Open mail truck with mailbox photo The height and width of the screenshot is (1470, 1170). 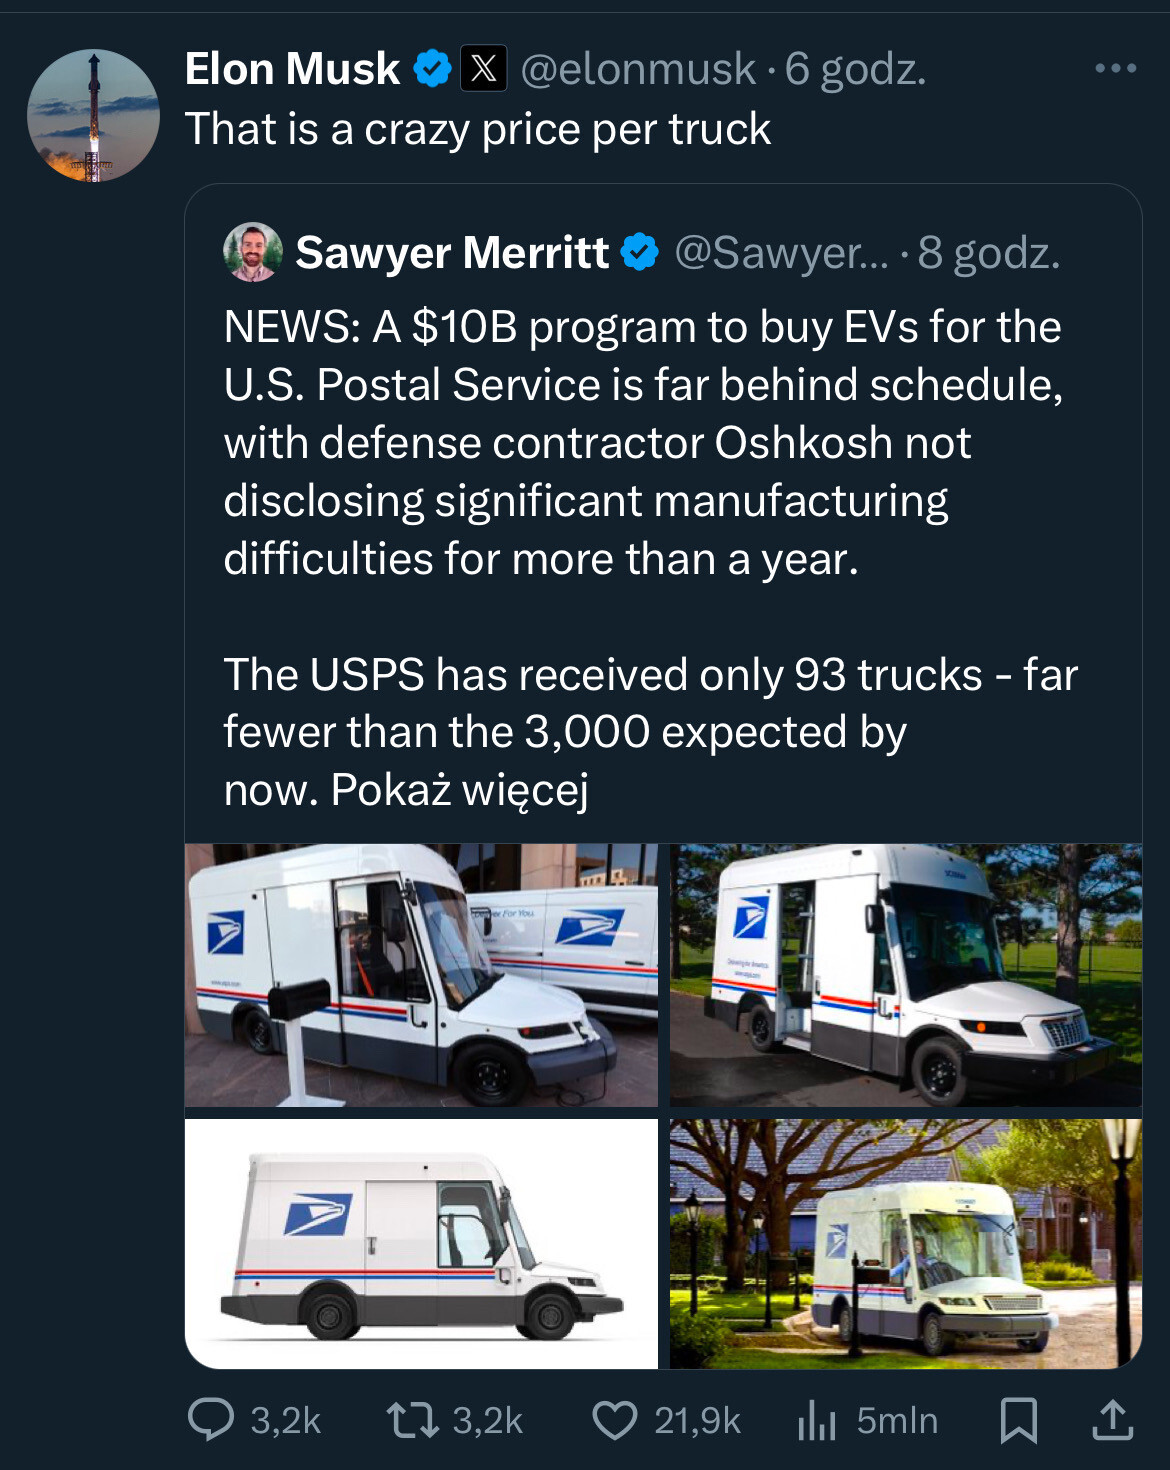(x=421, y=975)
